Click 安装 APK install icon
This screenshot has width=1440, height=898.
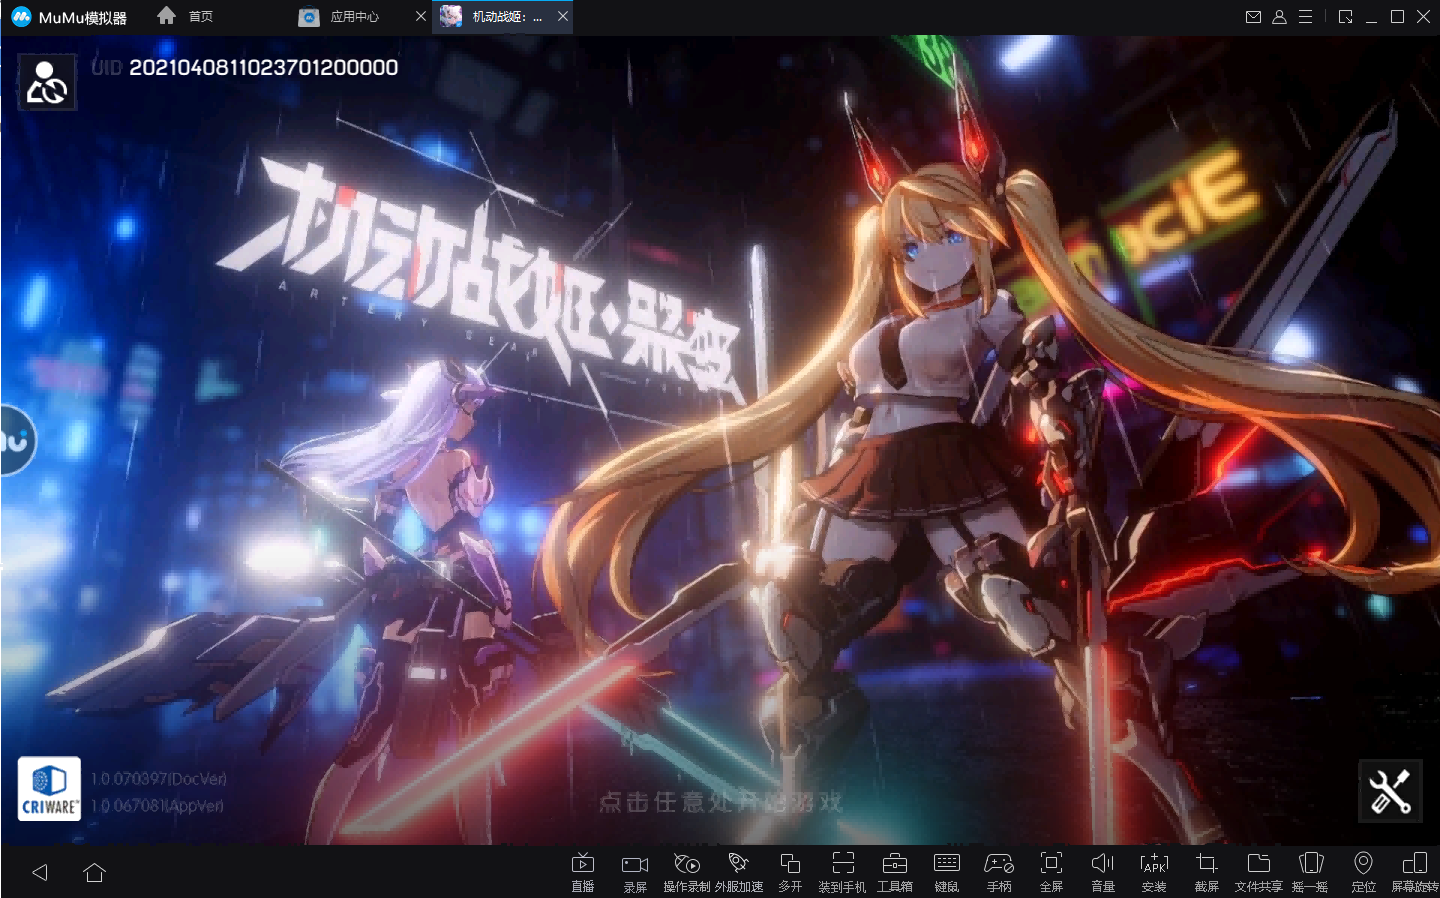click(1154, 872)
